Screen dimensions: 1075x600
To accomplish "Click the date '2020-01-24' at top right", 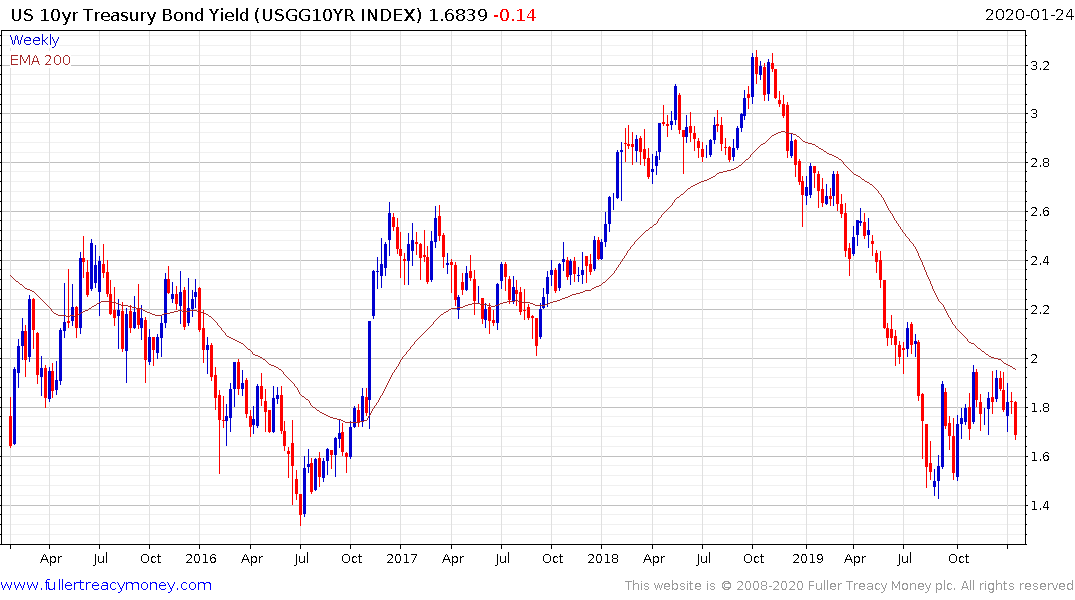I will pos(1028,14).
